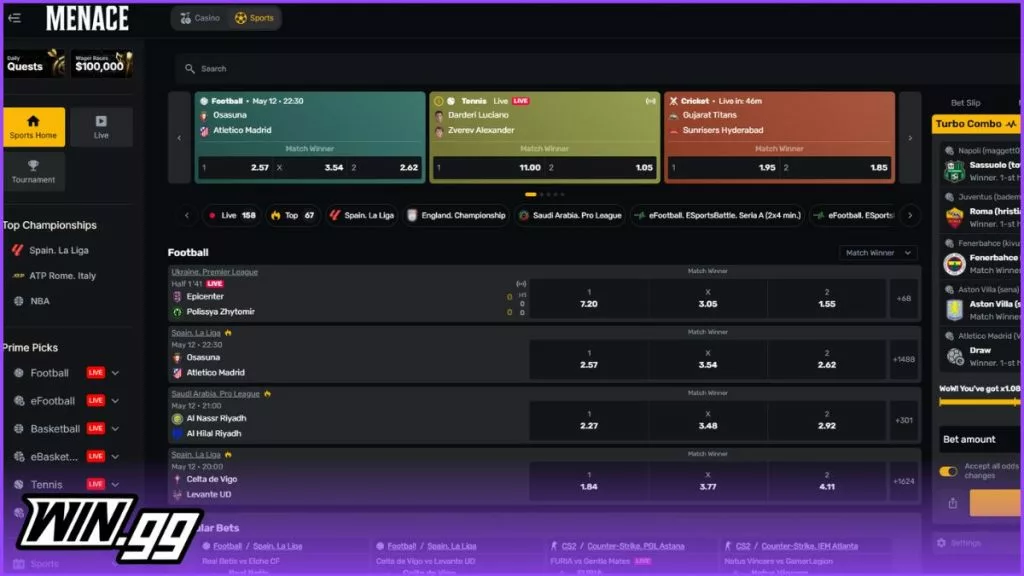The height and width of the screenshot is (576, 1024).
Task: Open the Casino tab
Action: click(x=200, y=18)
